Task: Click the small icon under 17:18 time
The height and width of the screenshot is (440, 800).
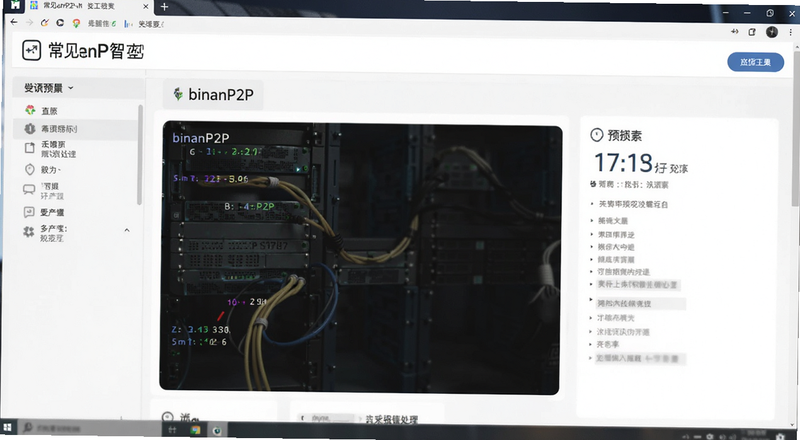Action: coord(593,184)
